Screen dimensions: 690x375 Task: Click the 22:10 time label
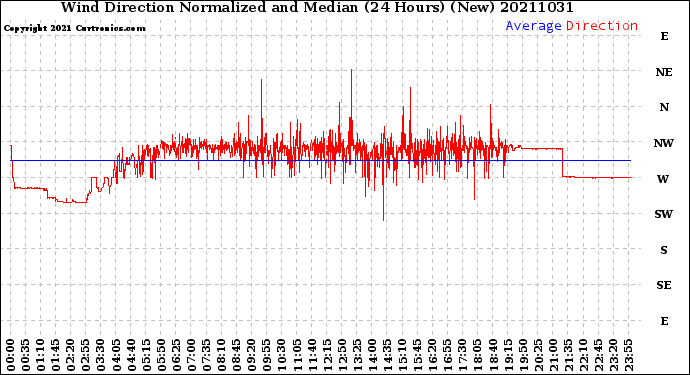click(584, 355)
